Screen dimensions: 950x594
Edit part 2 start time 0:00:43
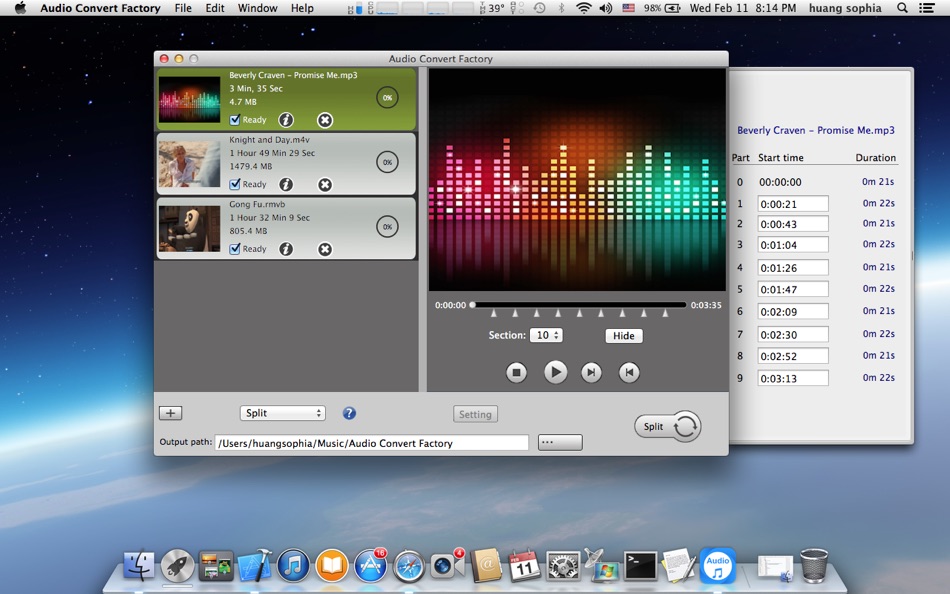(x=792, y=224)
